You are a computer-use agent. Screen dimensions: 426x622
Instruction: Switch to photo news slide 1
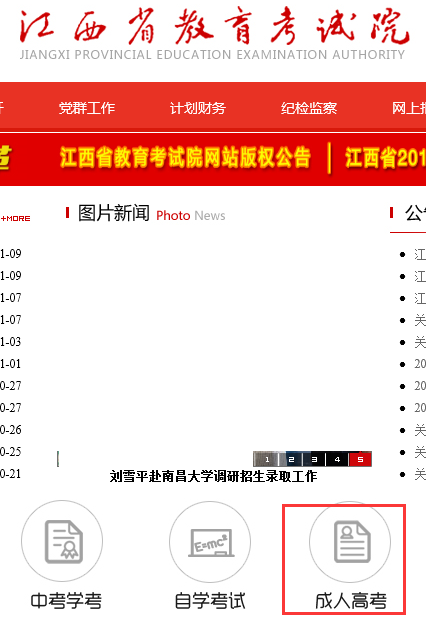tap(267, 459)
